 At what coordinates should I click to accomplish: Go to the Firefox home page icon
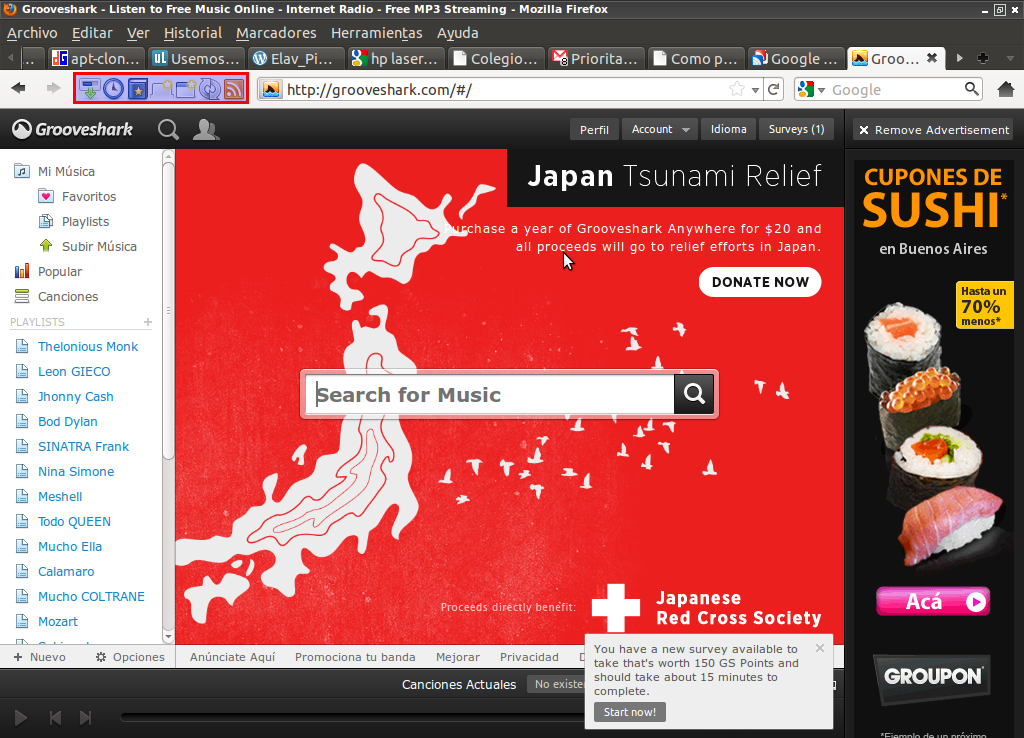[1006, 89]
